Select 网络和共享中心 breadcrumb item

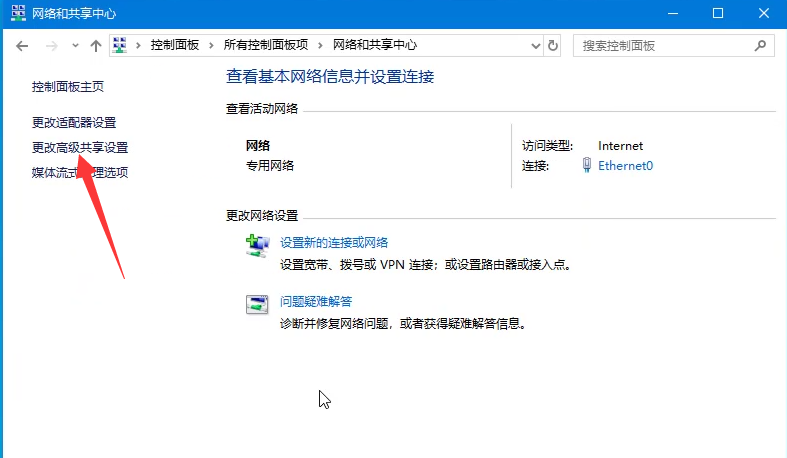(x=375, y=45)
